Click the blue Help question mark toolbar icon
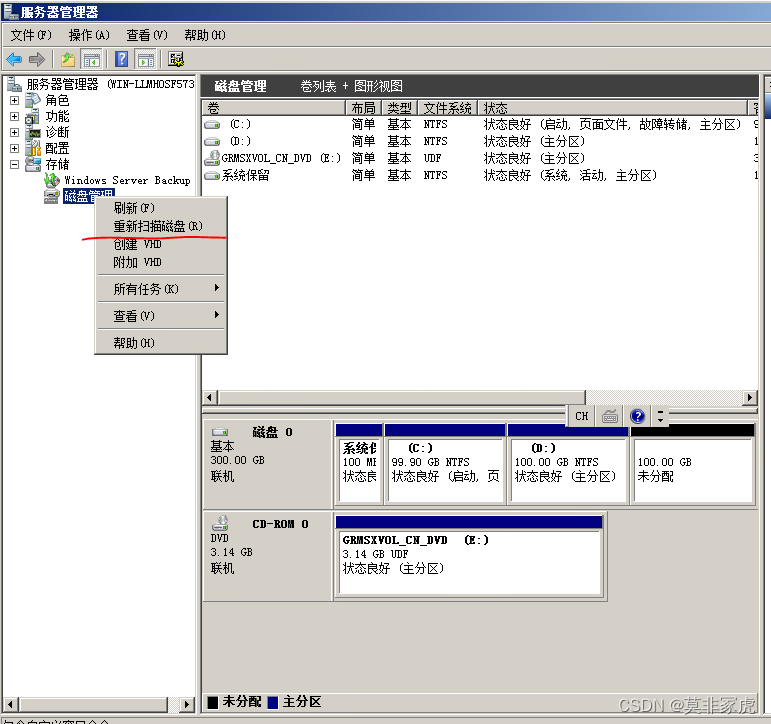771x724 pixels. (x=122, y=60)
